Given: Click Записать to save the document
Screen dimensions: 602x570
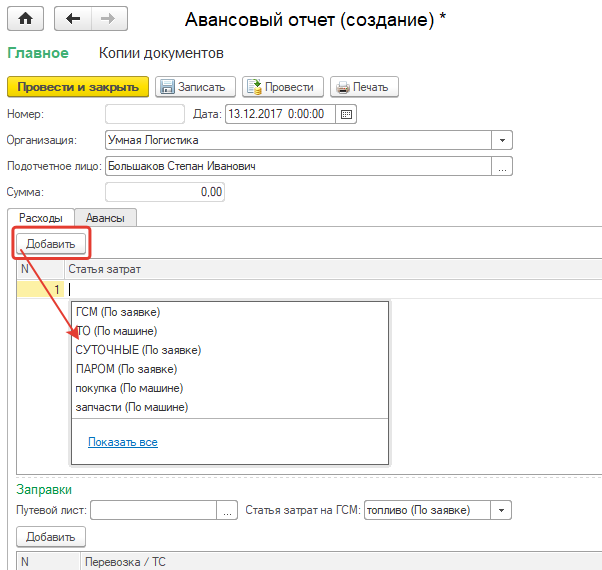Looking at the screenshot, I should click(x=195, y=87).
